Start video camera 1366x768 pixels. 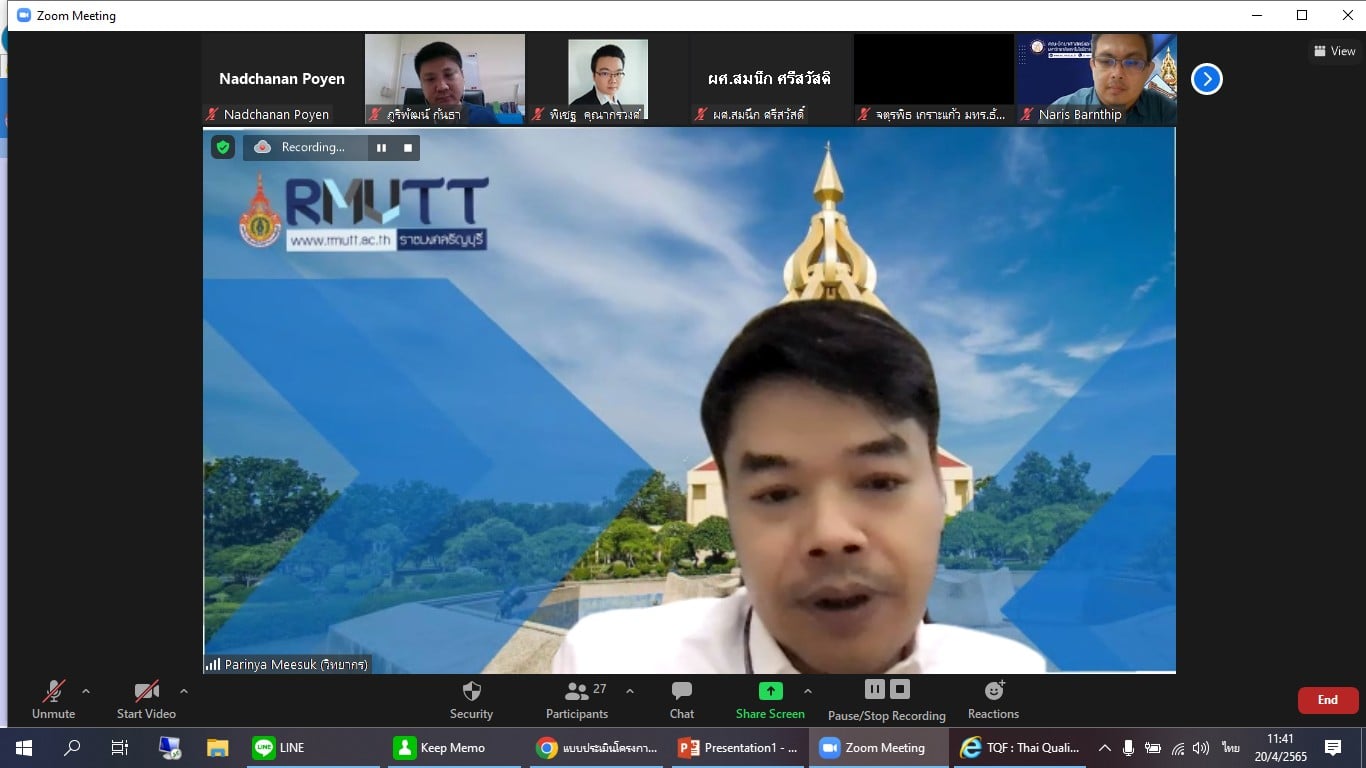tap(146, 699)
